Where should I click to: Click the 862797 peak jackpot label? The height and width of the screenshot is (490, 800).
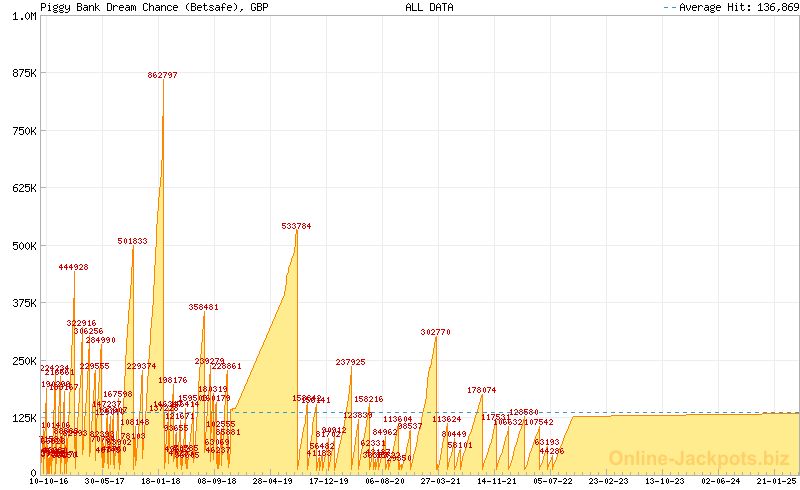click(x=162, y=75)
